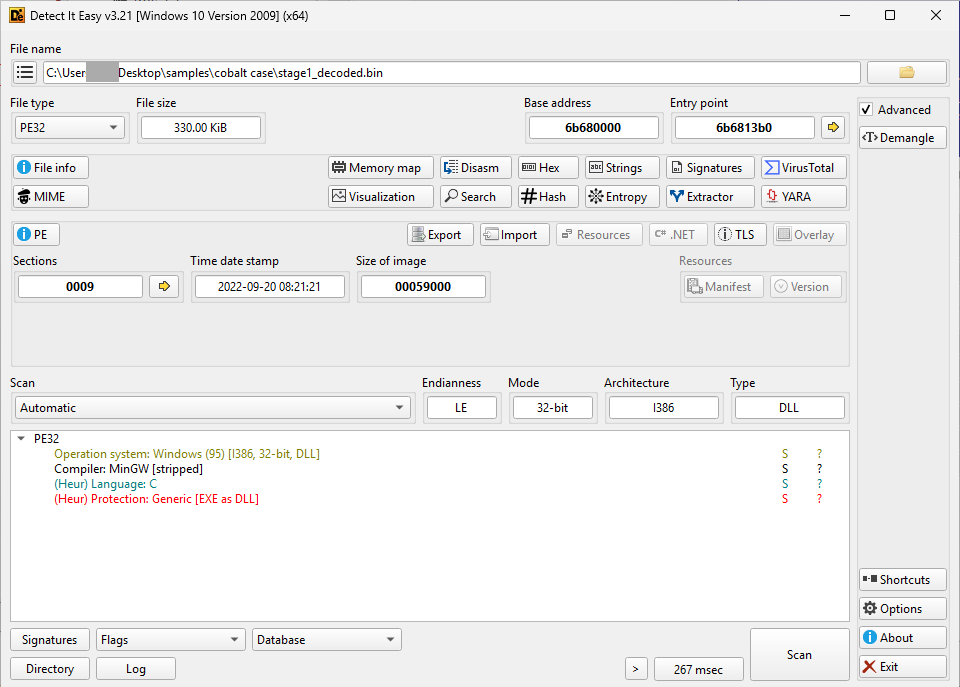View the PE Export table
The width and height of the screenshot is (960, 687).
pyautogui.click(x=440, y=235)
